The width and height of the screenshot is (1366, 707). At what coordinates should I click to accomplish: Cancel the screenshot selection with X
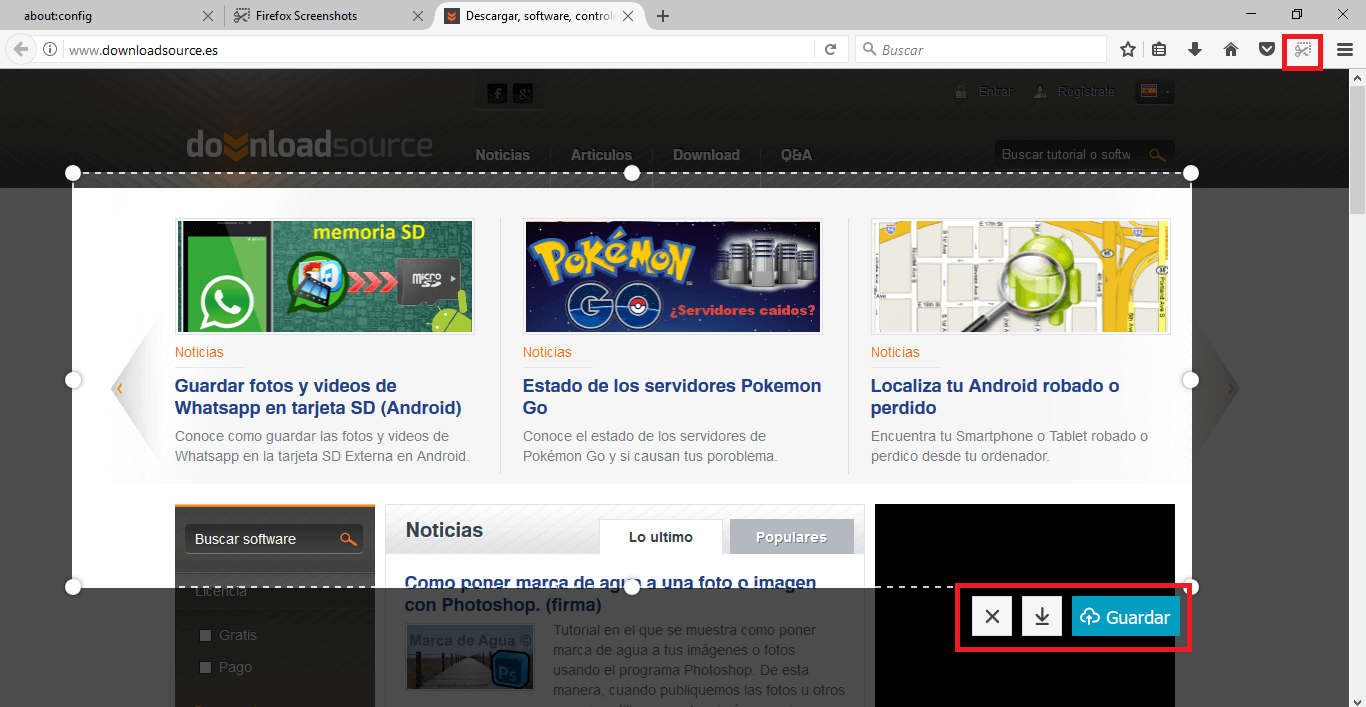[992, 616]
